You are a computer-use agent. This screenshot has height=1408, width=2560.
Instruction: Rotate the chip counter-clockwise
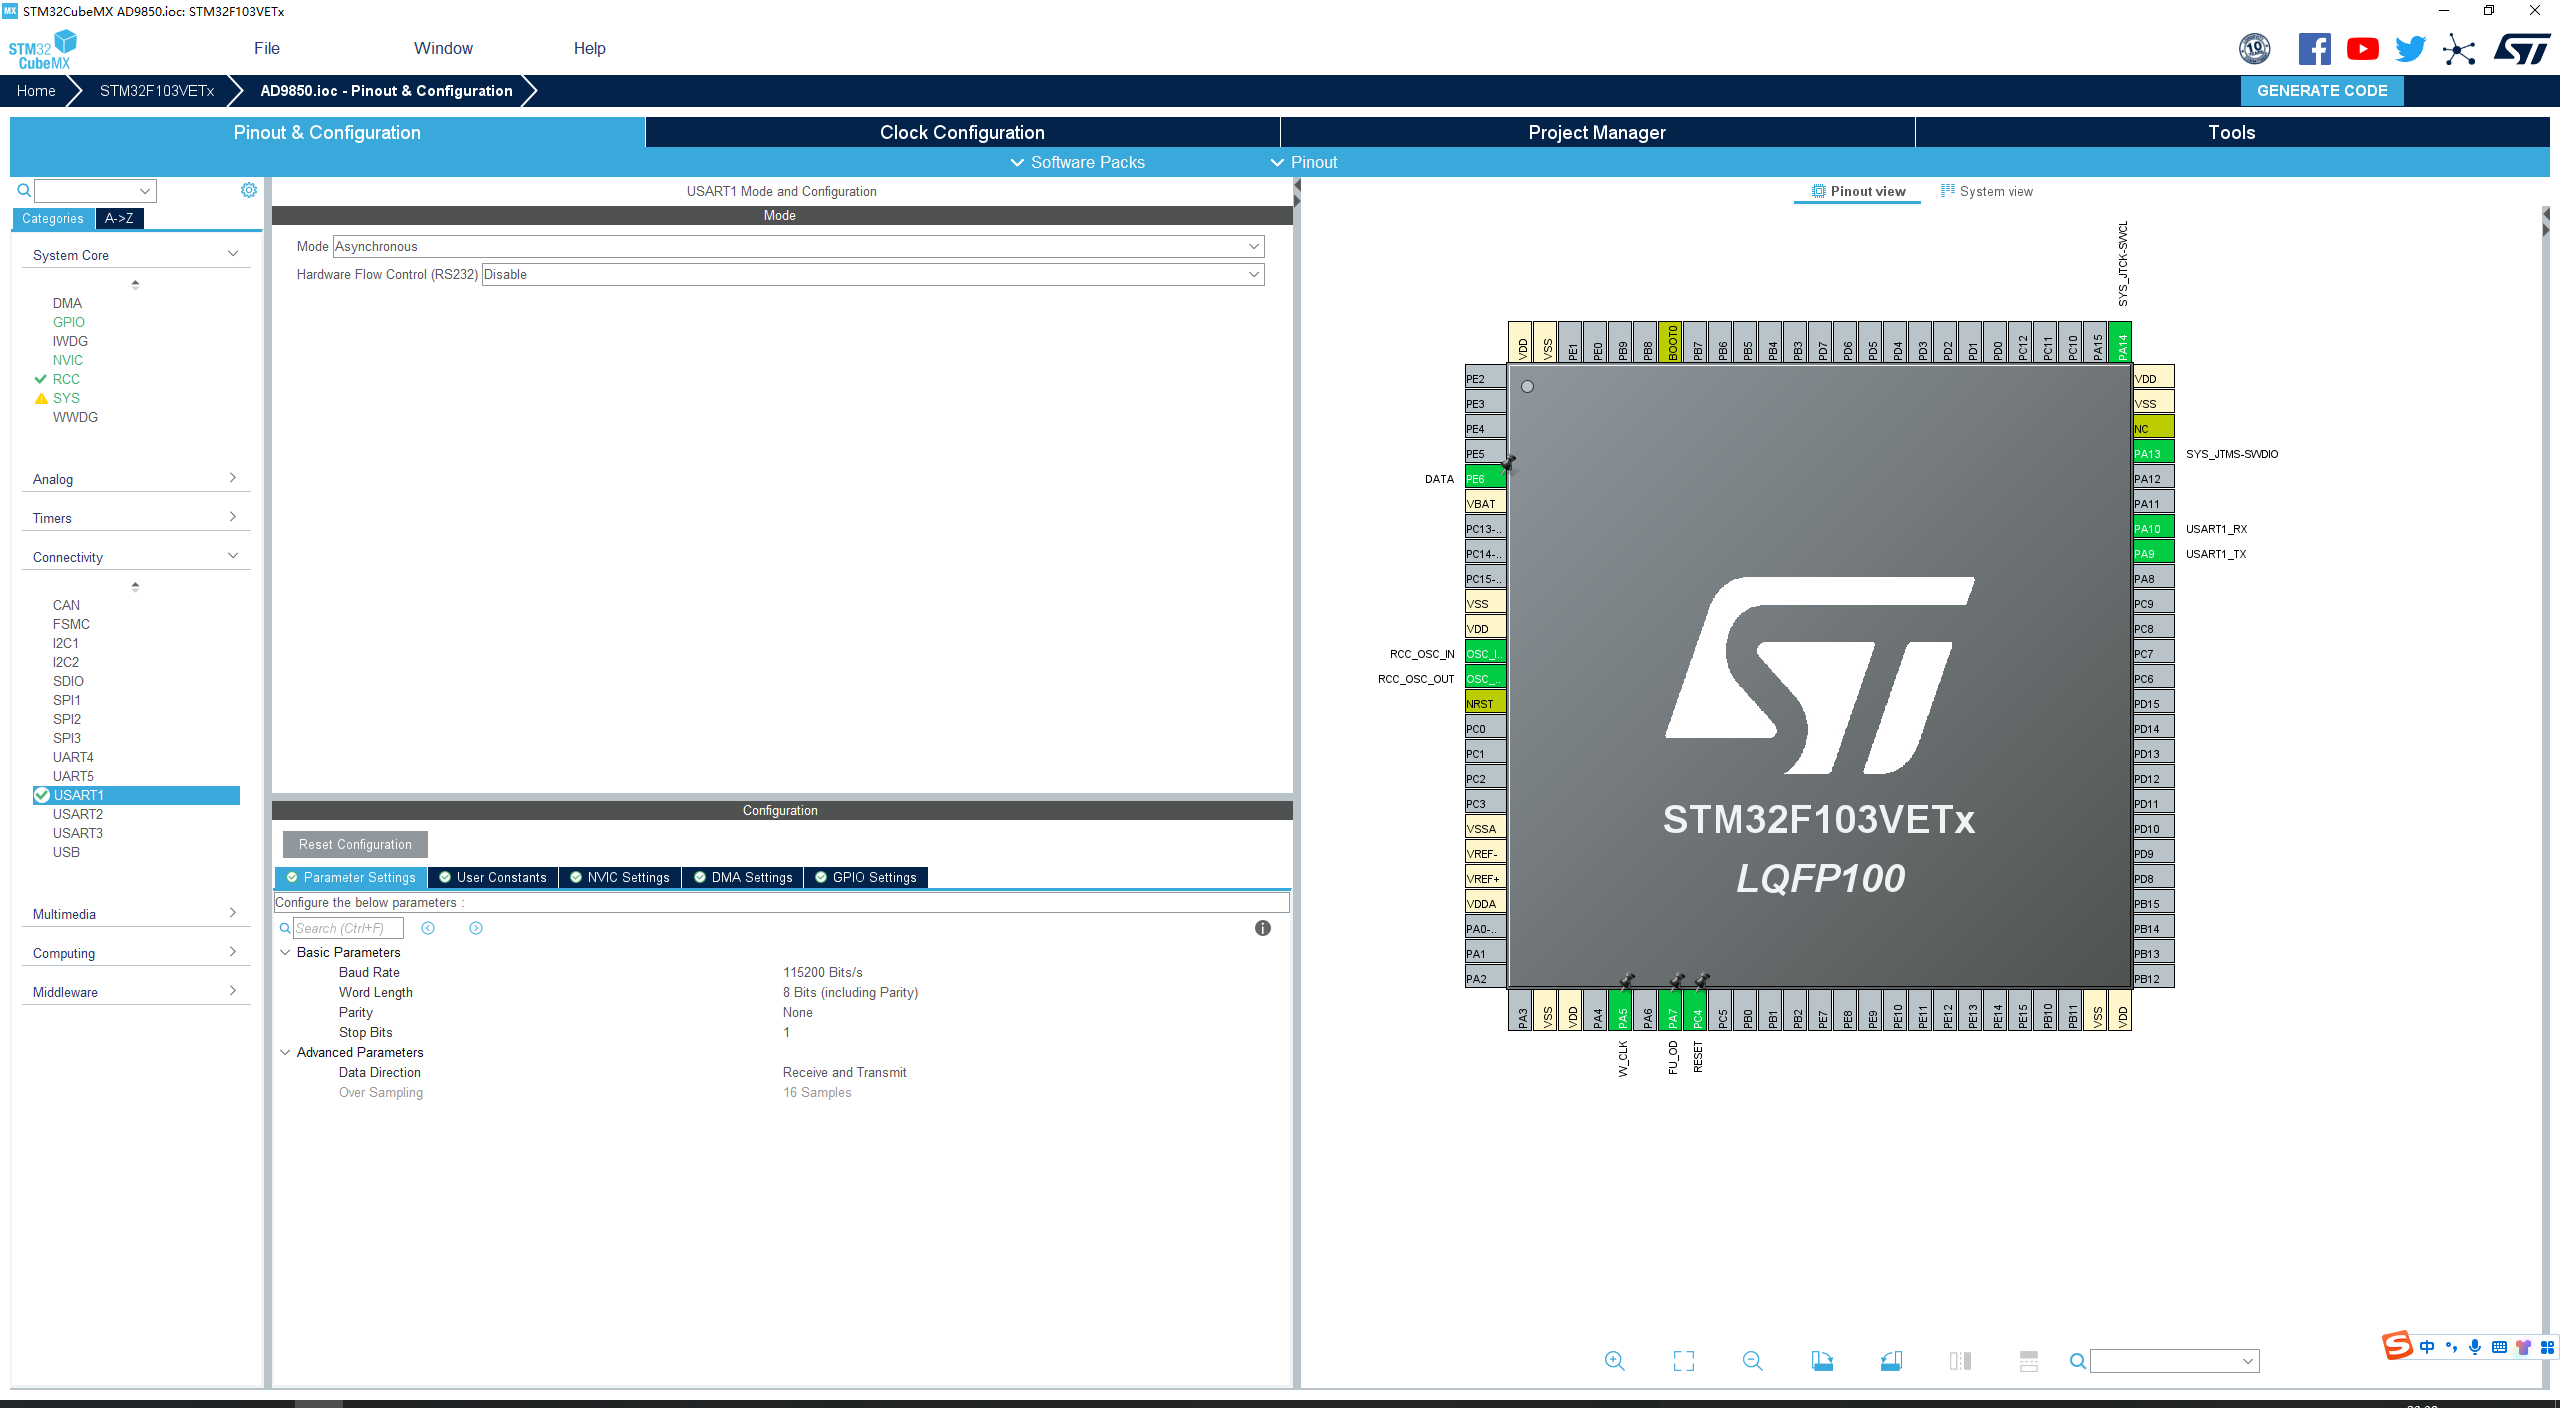(1891, 1361)
